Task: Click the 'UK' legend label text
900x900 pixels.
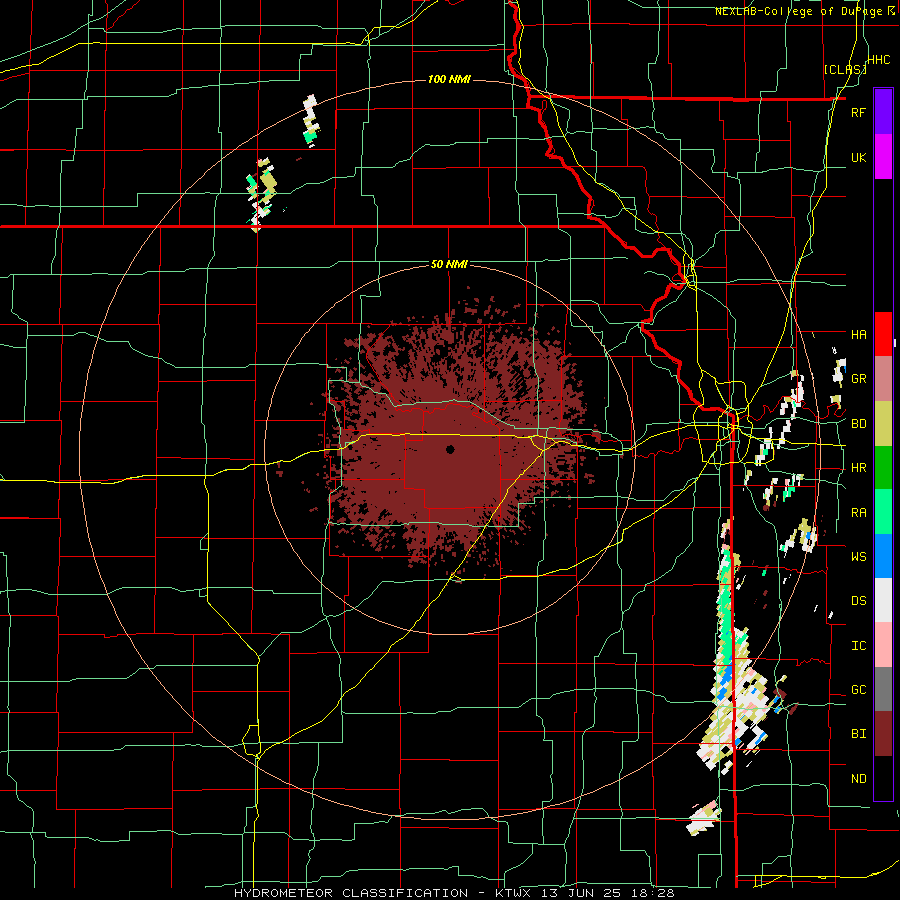Action: 858,157
